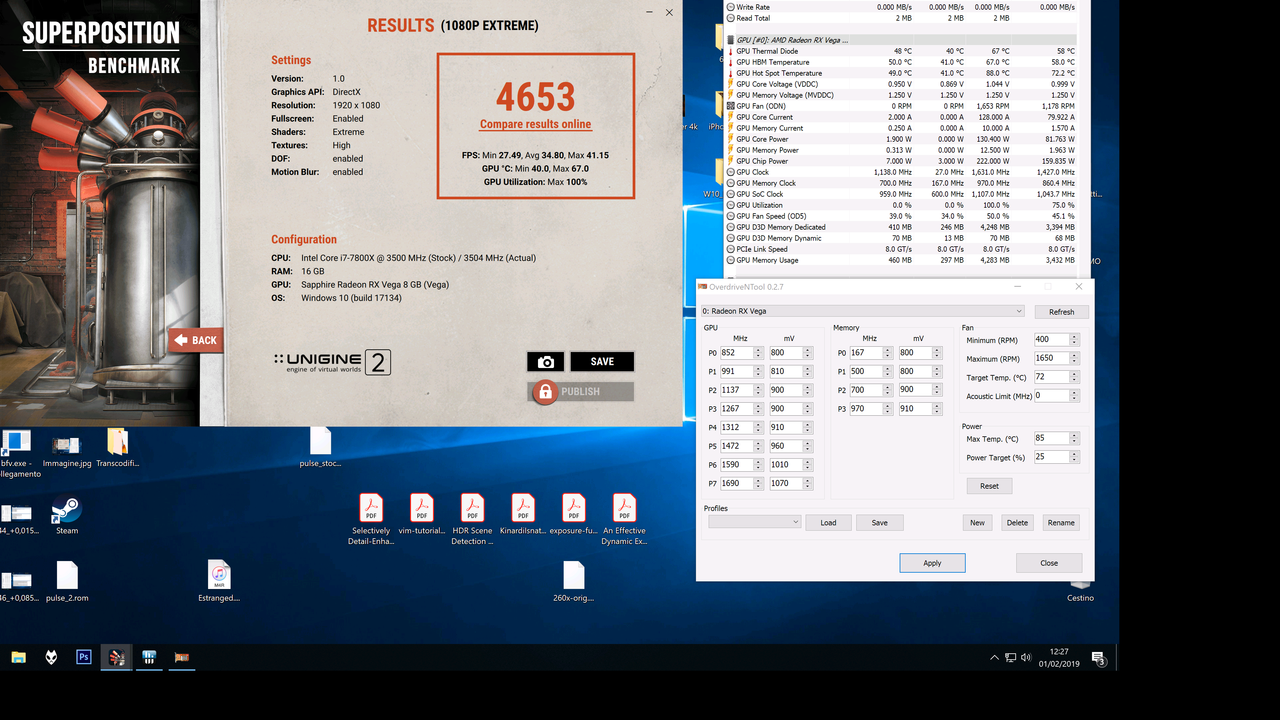This screenshot has height=720, width=1280.
Task: Go BACK in the Superposition benchmark
Action: pyautogui.click(x=196, y=340)
